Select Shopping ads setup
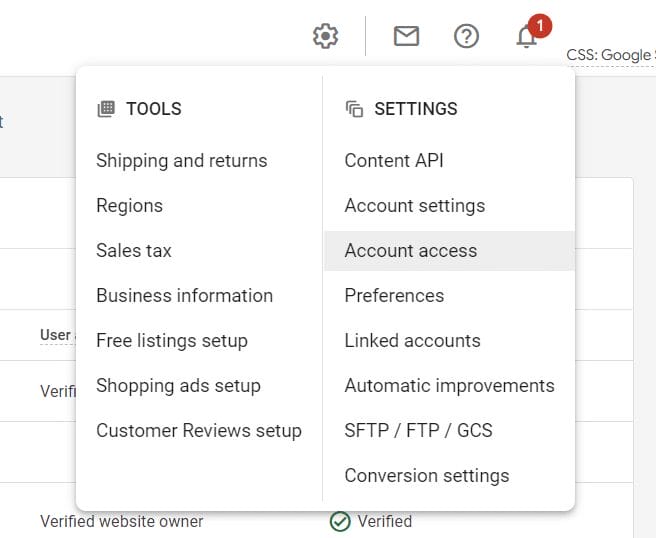The width and height of the screenshot is (656, 538). [178, 386]
